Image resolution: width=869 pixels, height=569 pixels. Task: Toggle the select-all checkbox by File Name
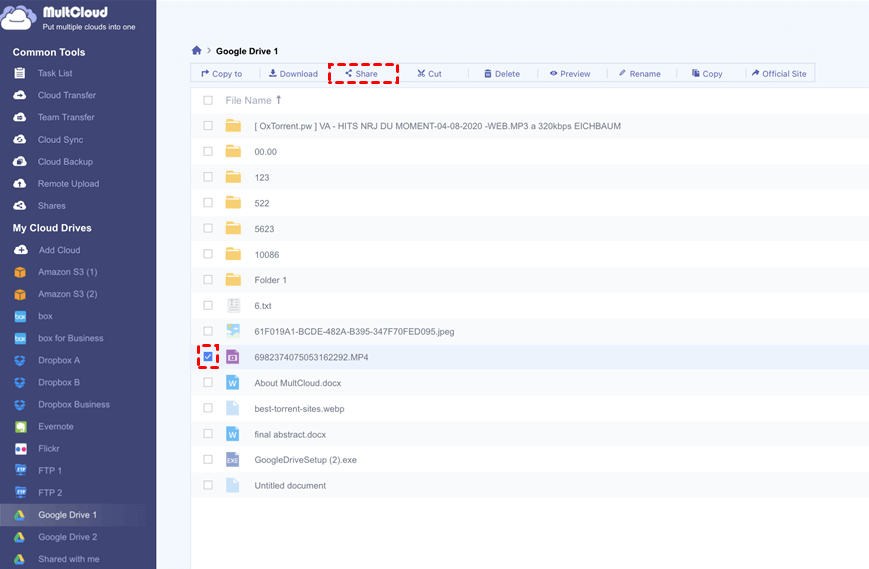[x=208, y=100]
